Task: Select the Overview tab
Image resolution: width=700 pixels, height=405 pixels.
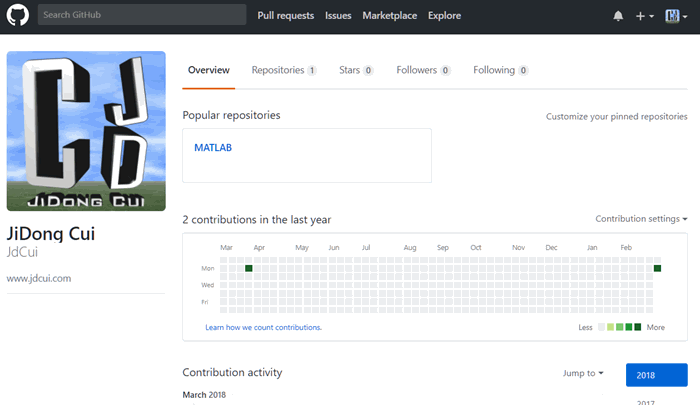Action: (208, 70)
